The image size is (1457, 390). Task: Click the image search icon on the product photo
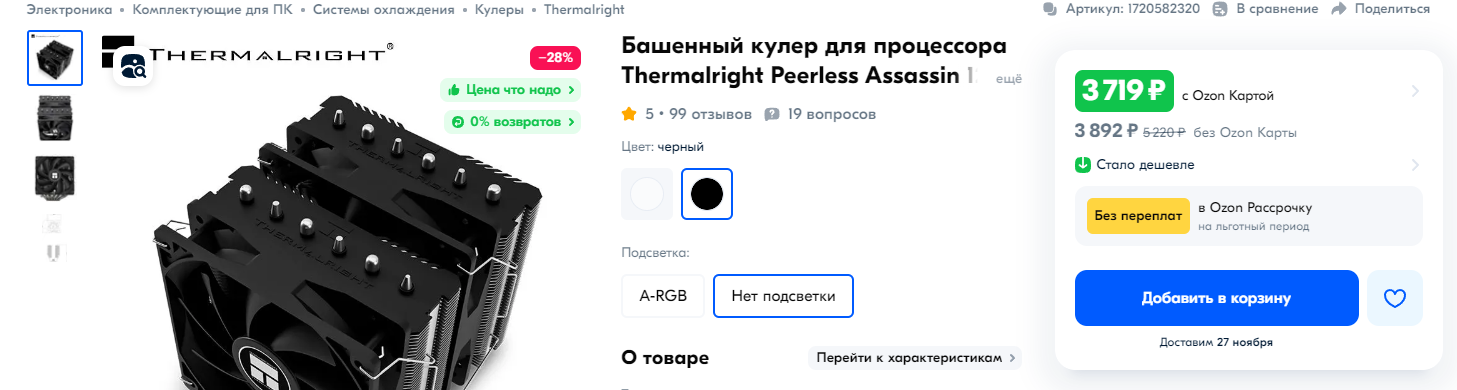[133, 68]
